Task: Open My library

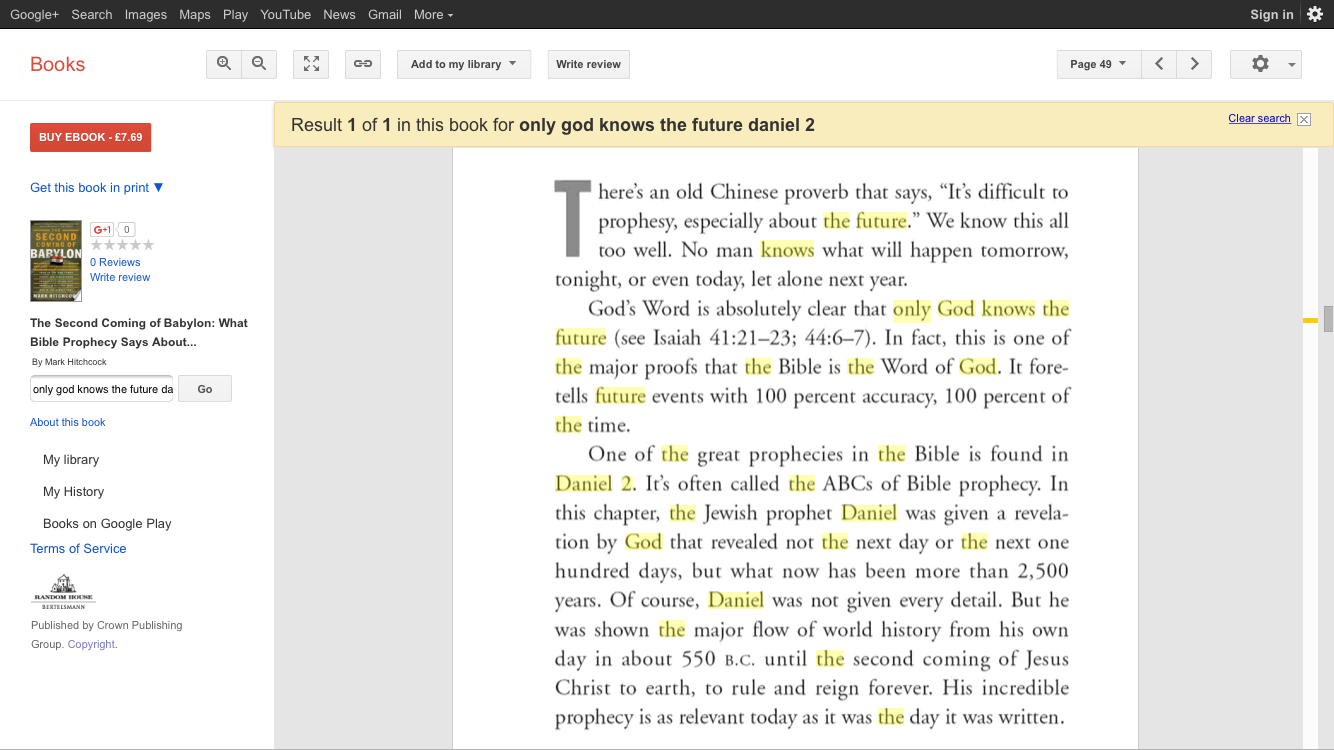Action: (71, 460)
